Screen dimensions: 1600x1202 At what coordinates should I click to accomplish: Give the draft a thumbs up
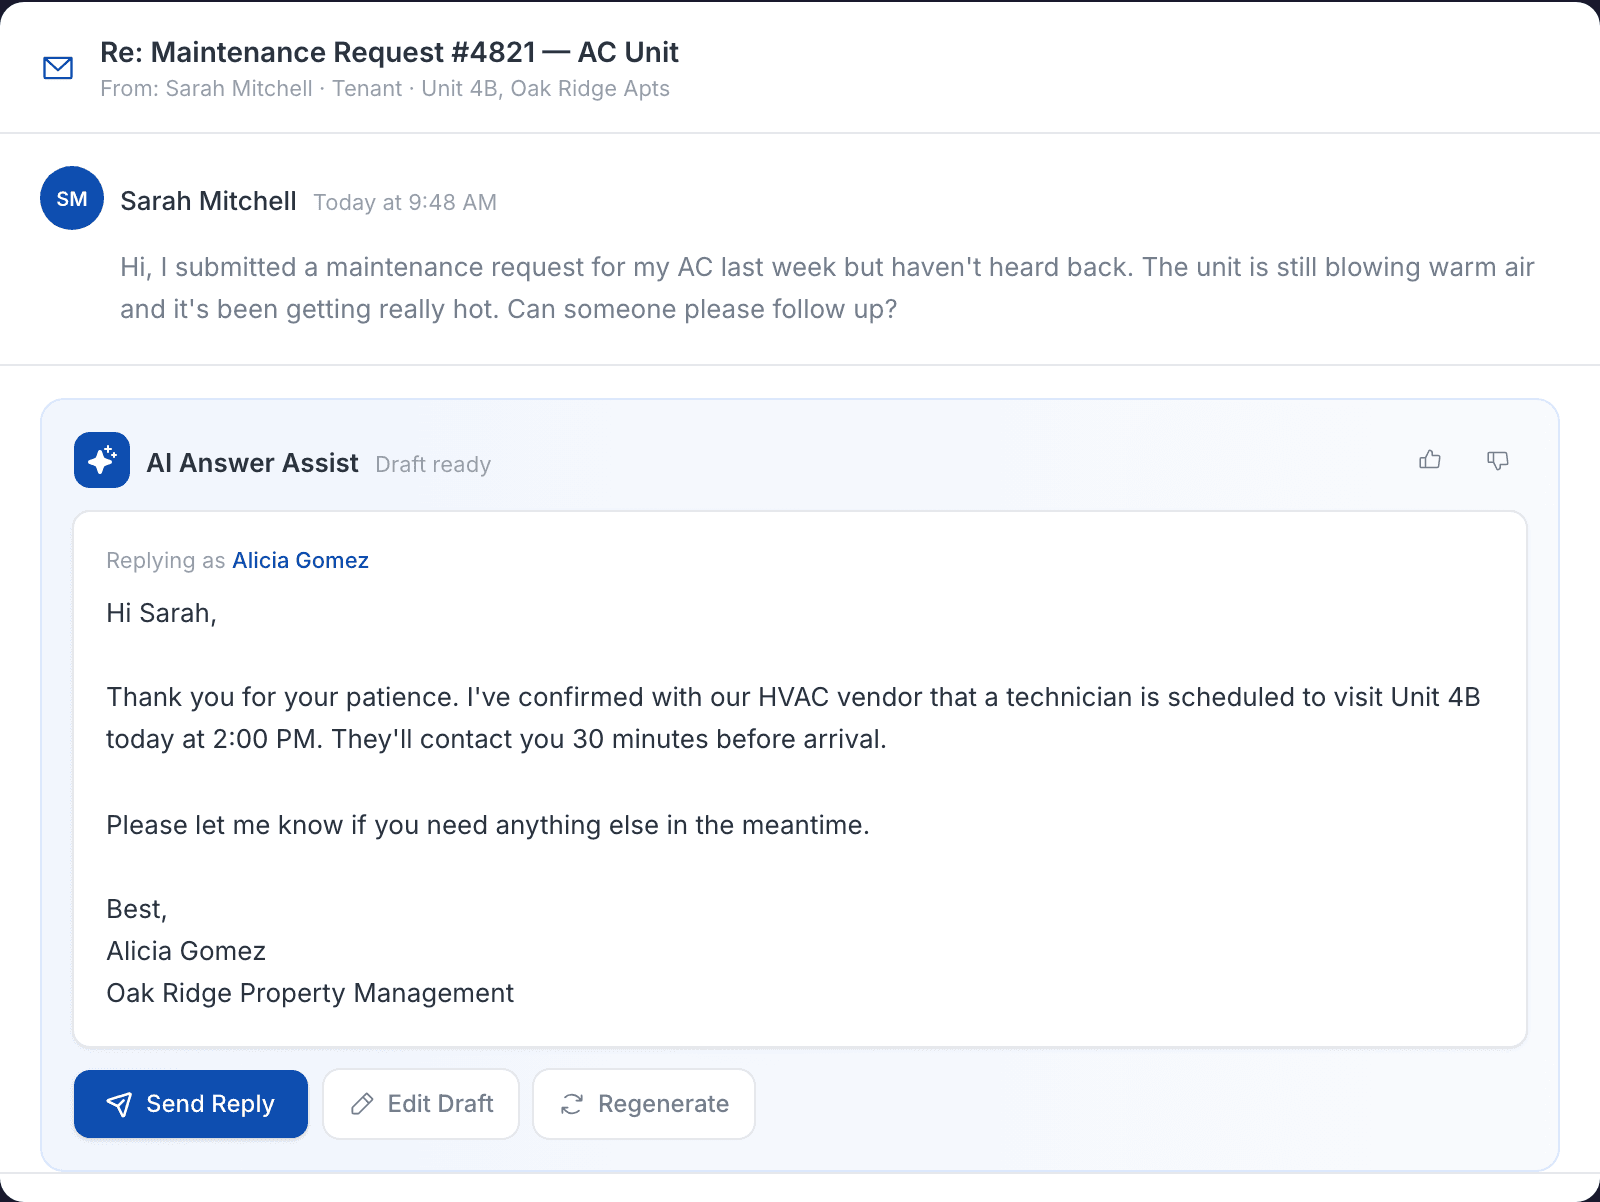[1430, 460]
